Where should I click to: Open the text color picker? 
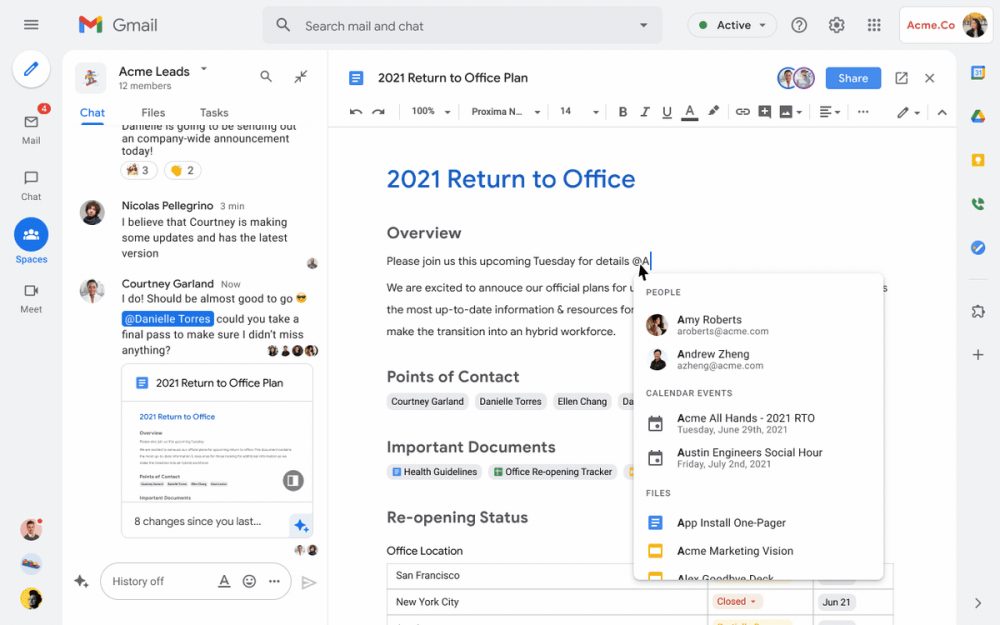click(690, 111)
